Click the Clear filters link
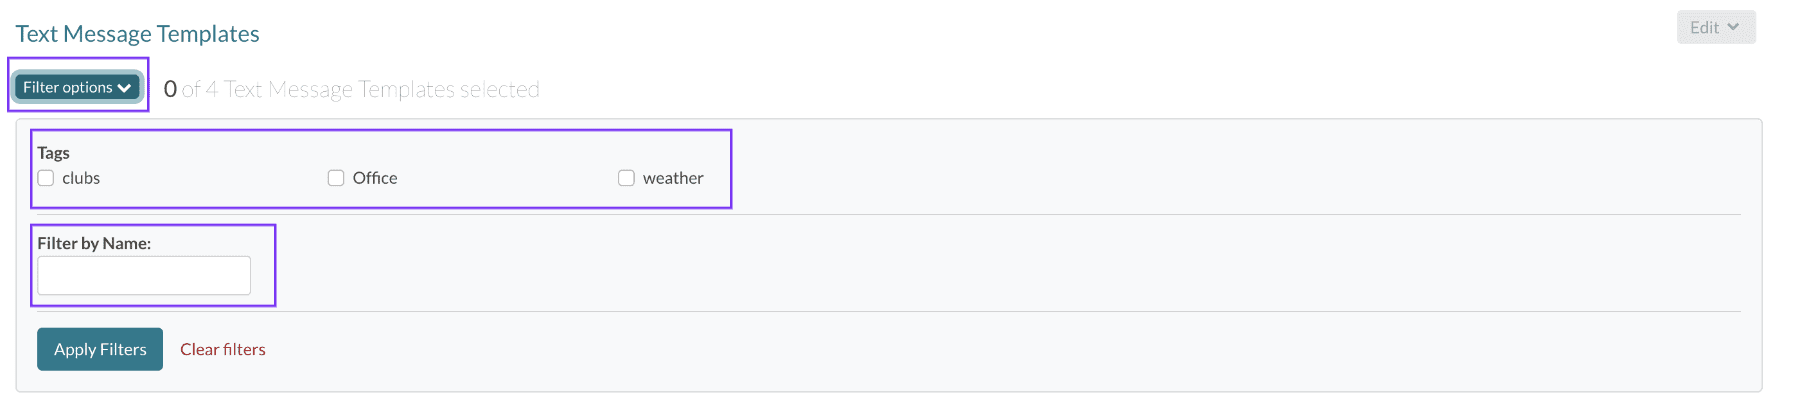Screen dimensions: 1800x414 pos(223,349)
